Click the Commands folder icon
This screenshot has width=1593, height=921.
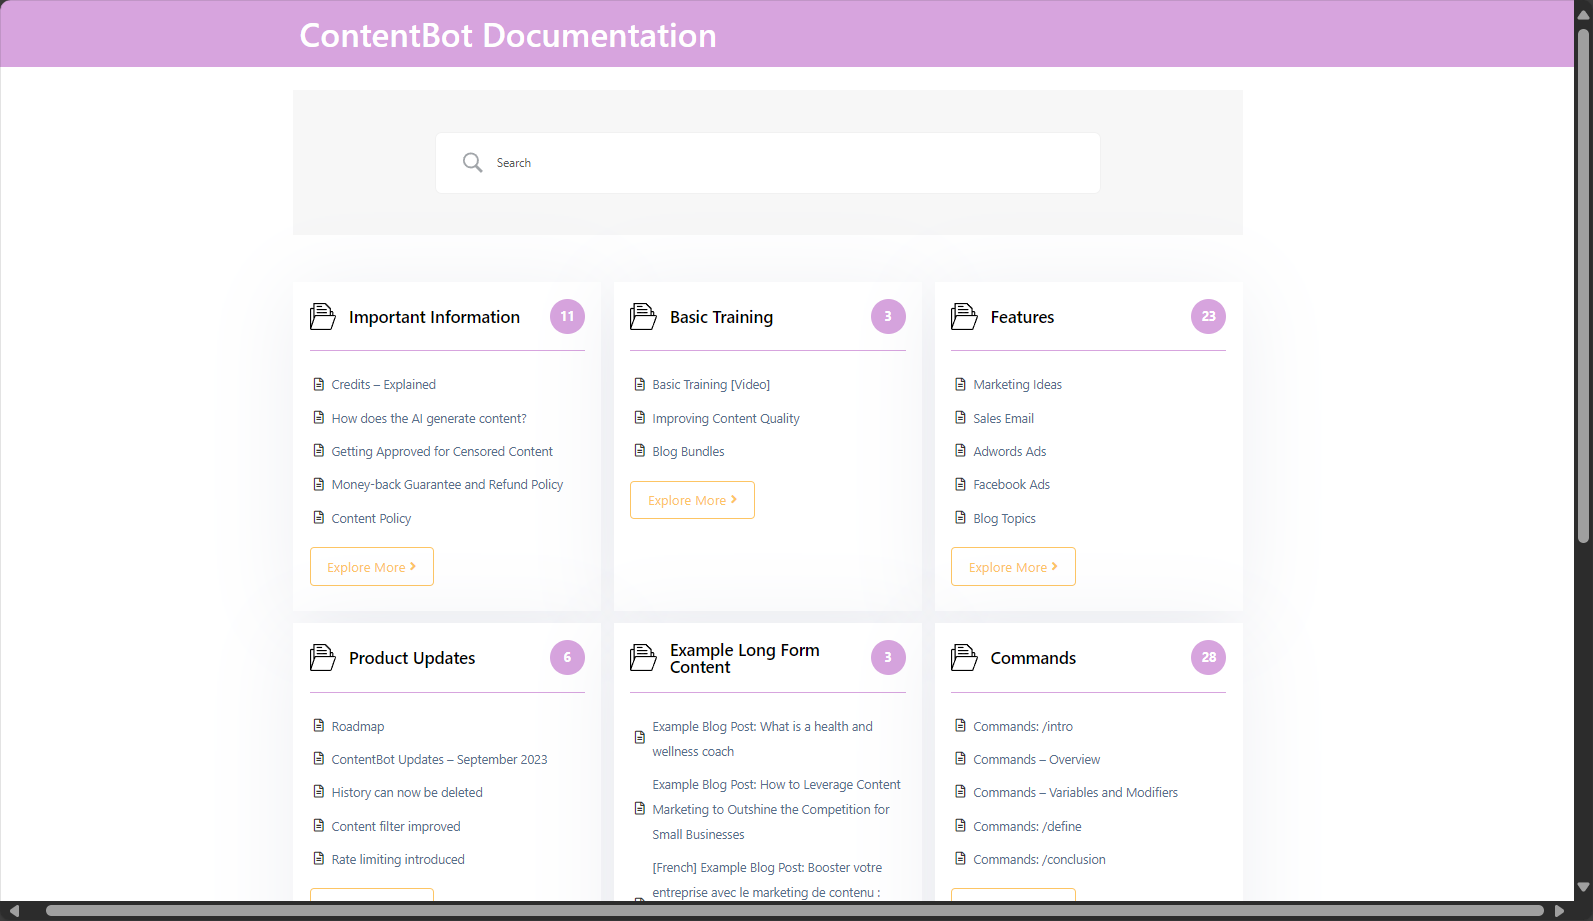pyautogui.click(x=964, y=657)
